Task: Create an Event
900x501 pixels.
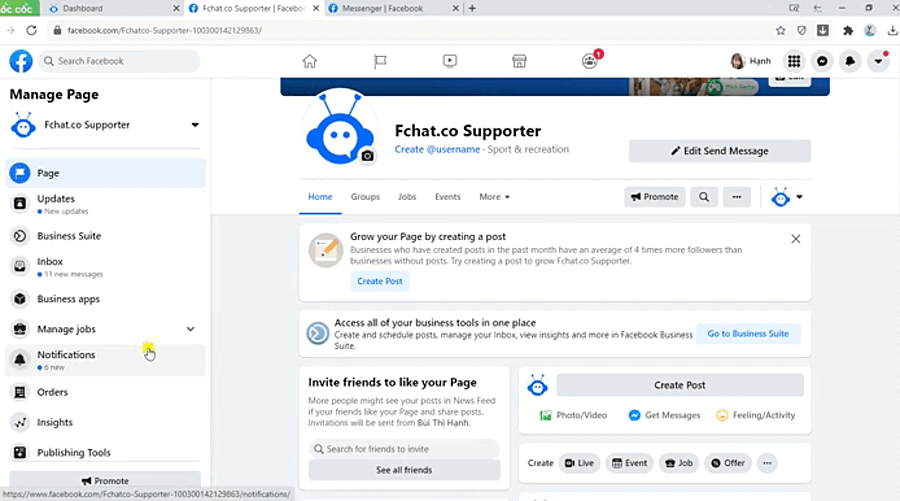Action: pos(630,463)
